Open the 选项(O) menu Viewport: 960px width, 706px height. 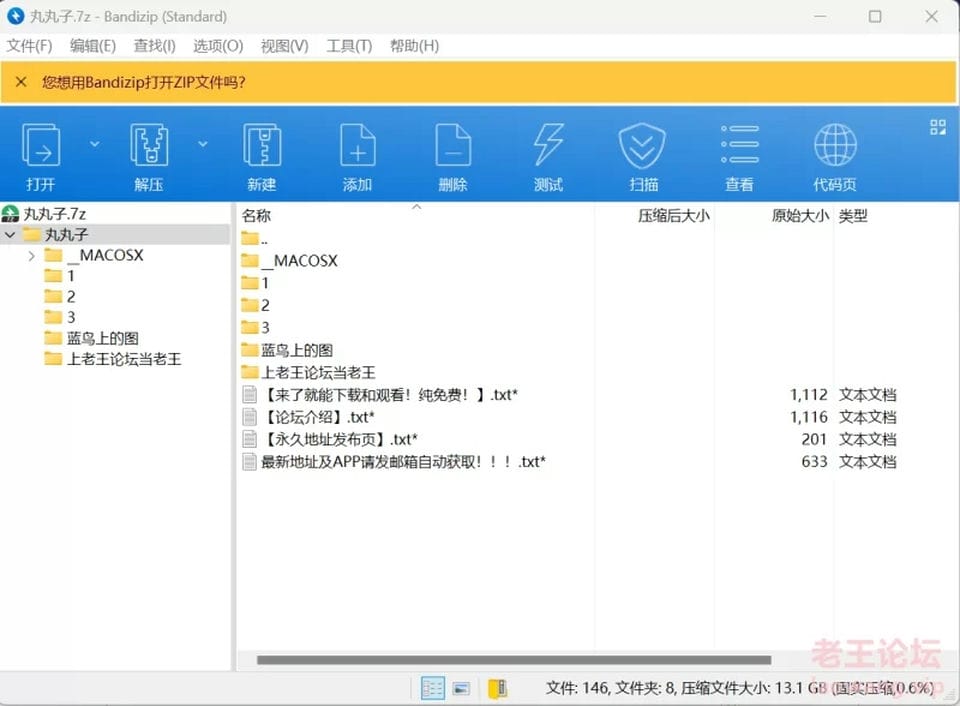tap(218, 46)
